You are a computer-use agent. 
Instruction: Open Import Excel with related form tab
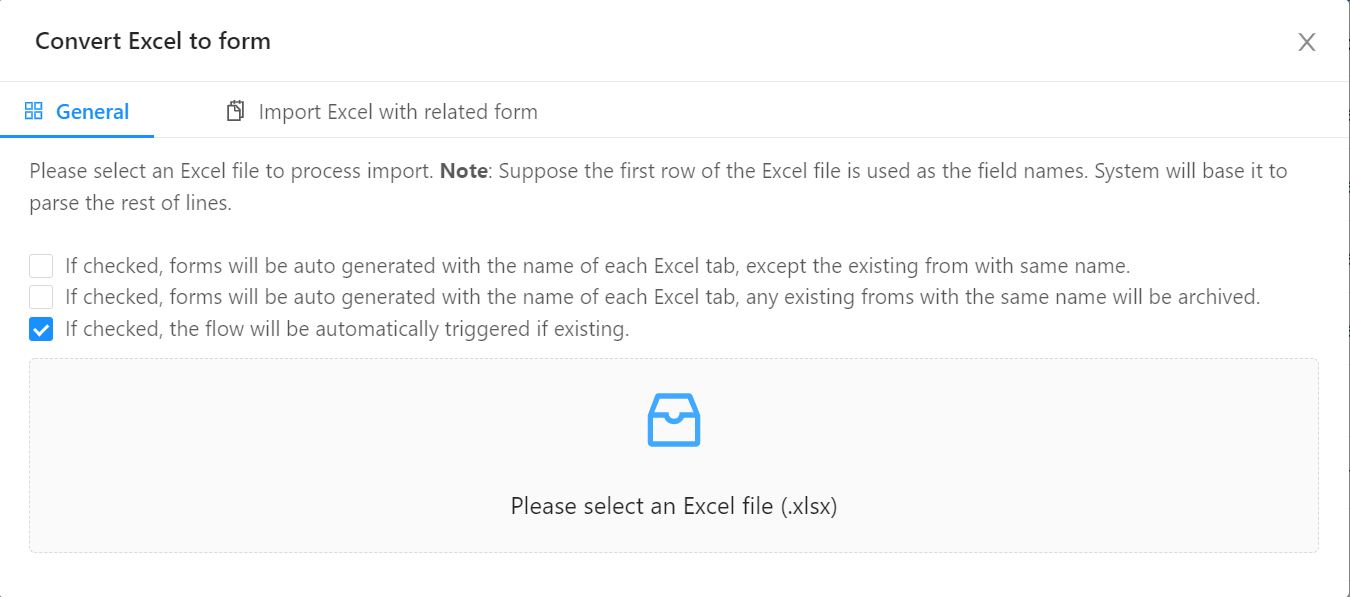(382, 112)
